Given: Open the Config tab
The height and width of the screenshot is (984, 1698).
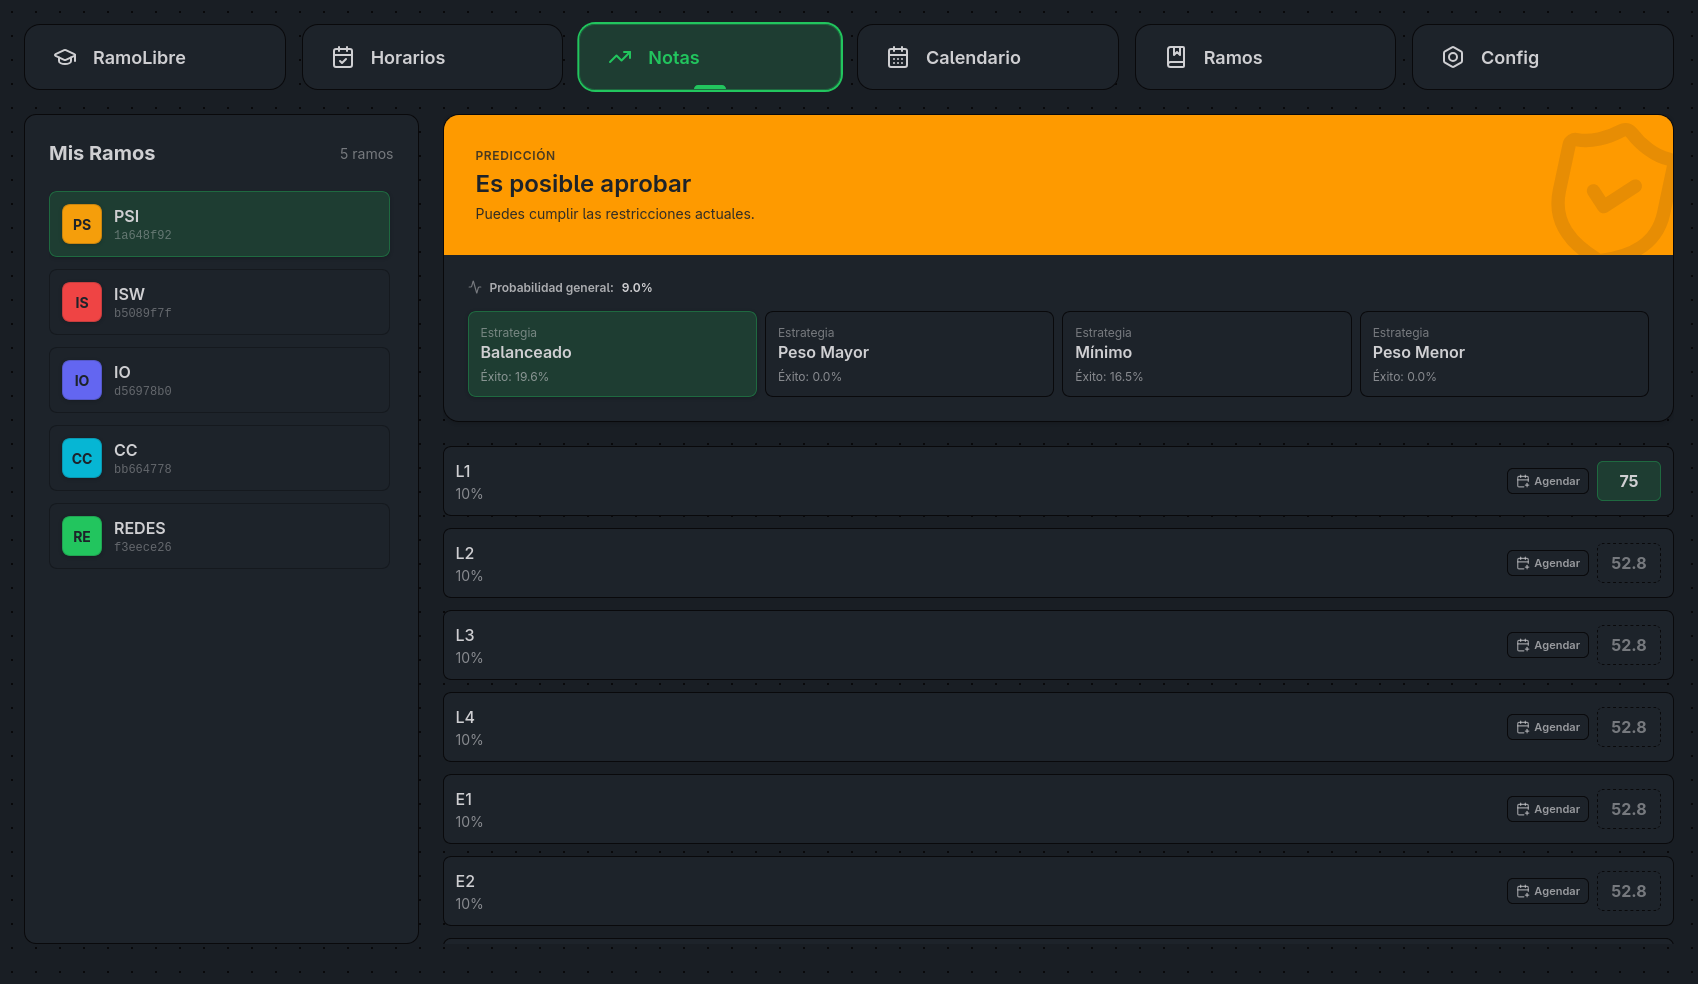Looking at the screenshot, I should coord(1543,57).
